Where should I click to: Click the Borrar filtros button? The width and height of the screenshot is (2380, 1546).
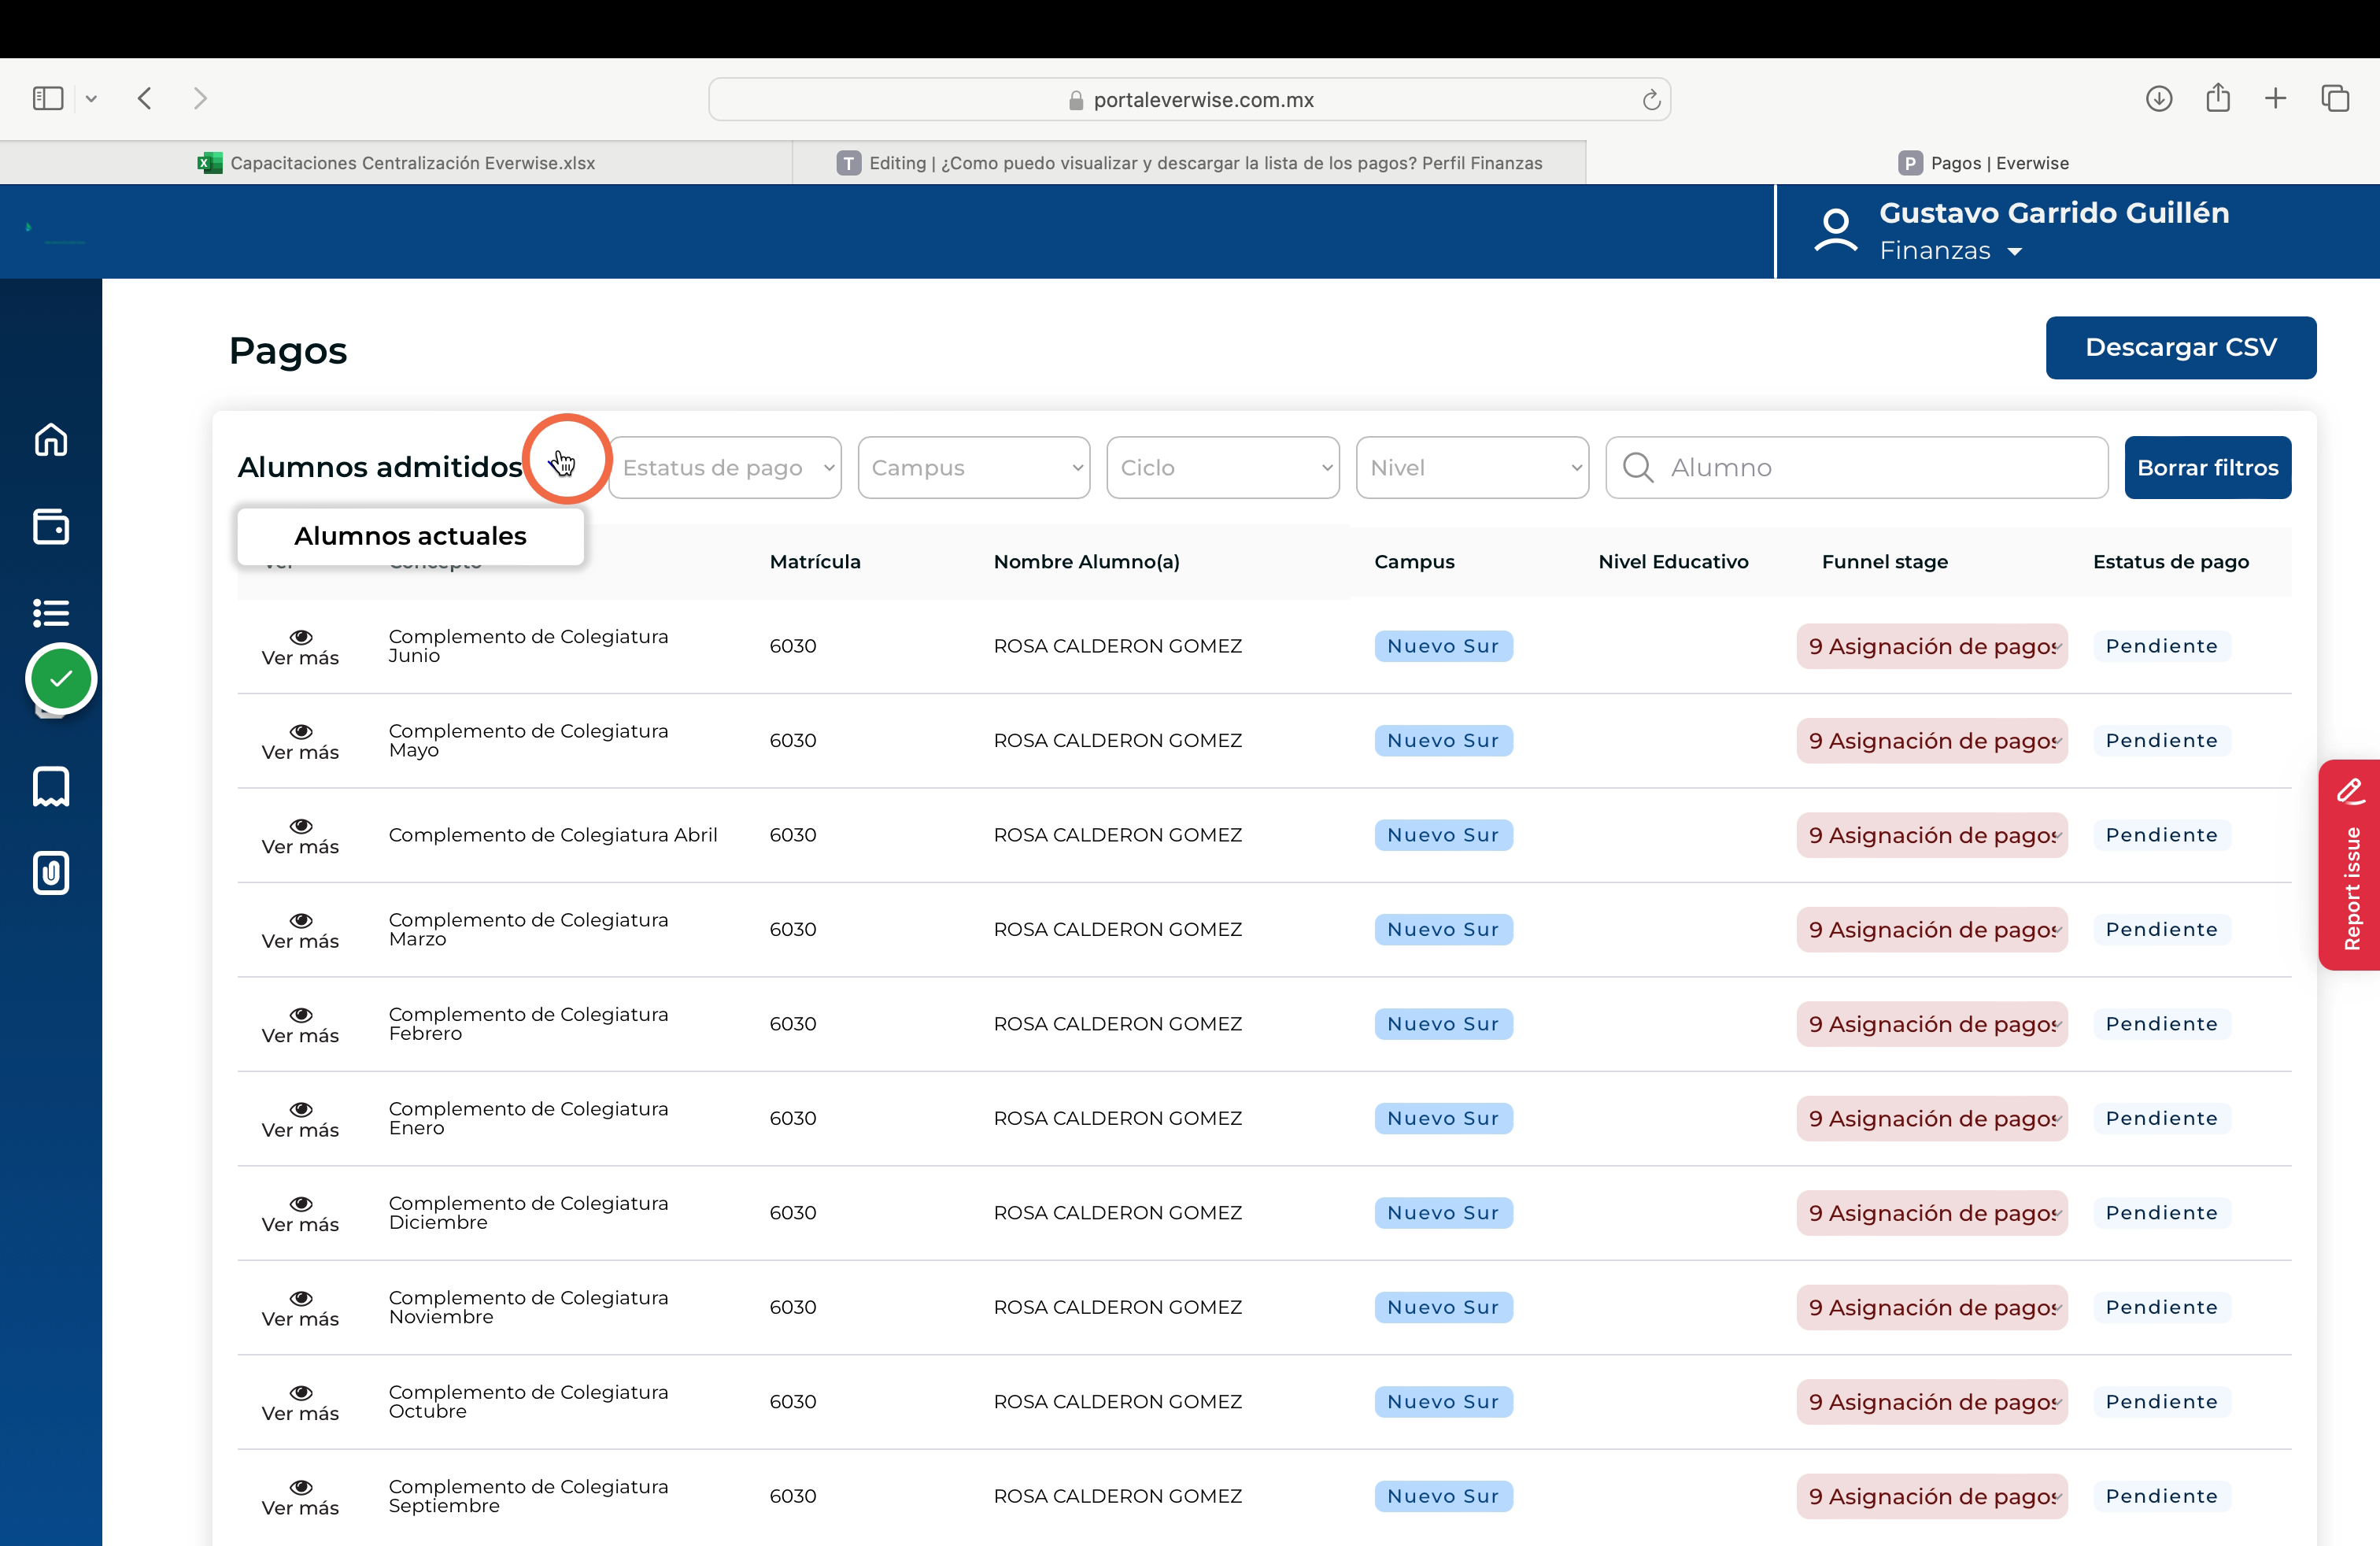coord(2208,467)
